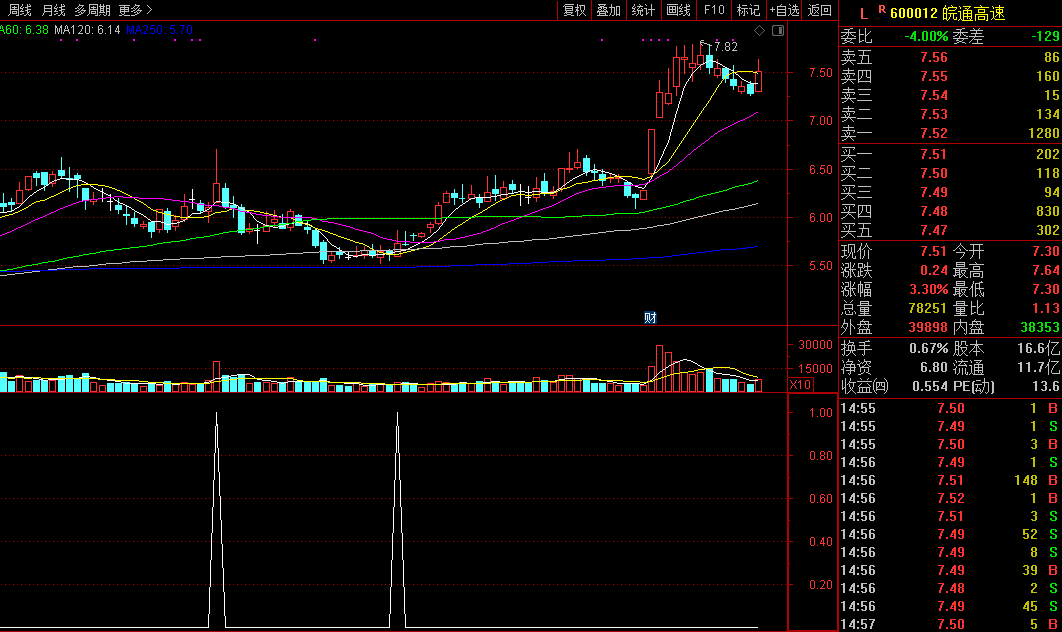Click the R margin-trading mark by 600012

(x=882, y=9)
